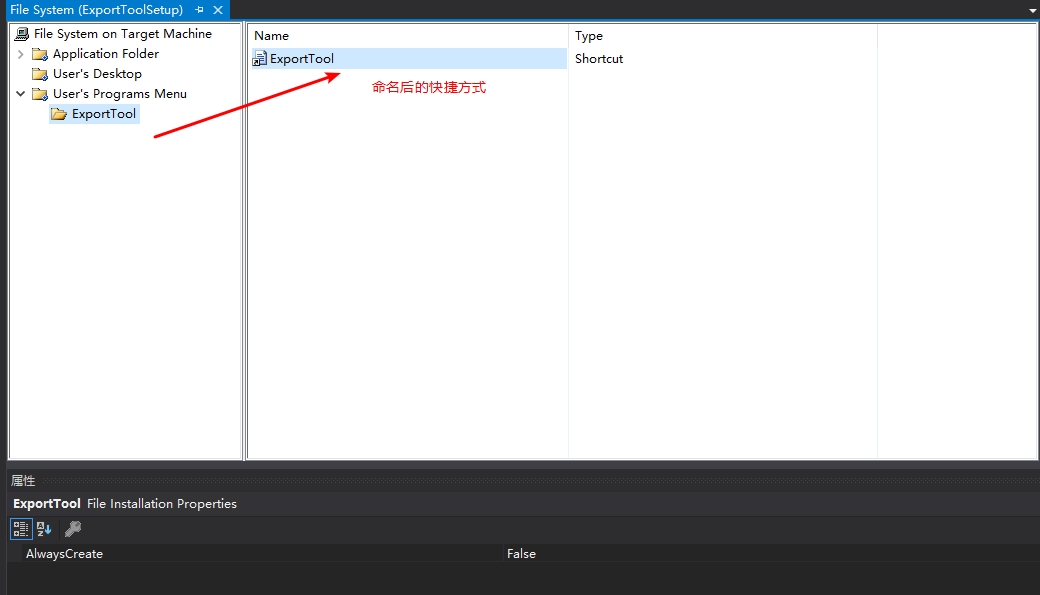Sort properties alphabetically with A-Z icon

pos(44,529)
